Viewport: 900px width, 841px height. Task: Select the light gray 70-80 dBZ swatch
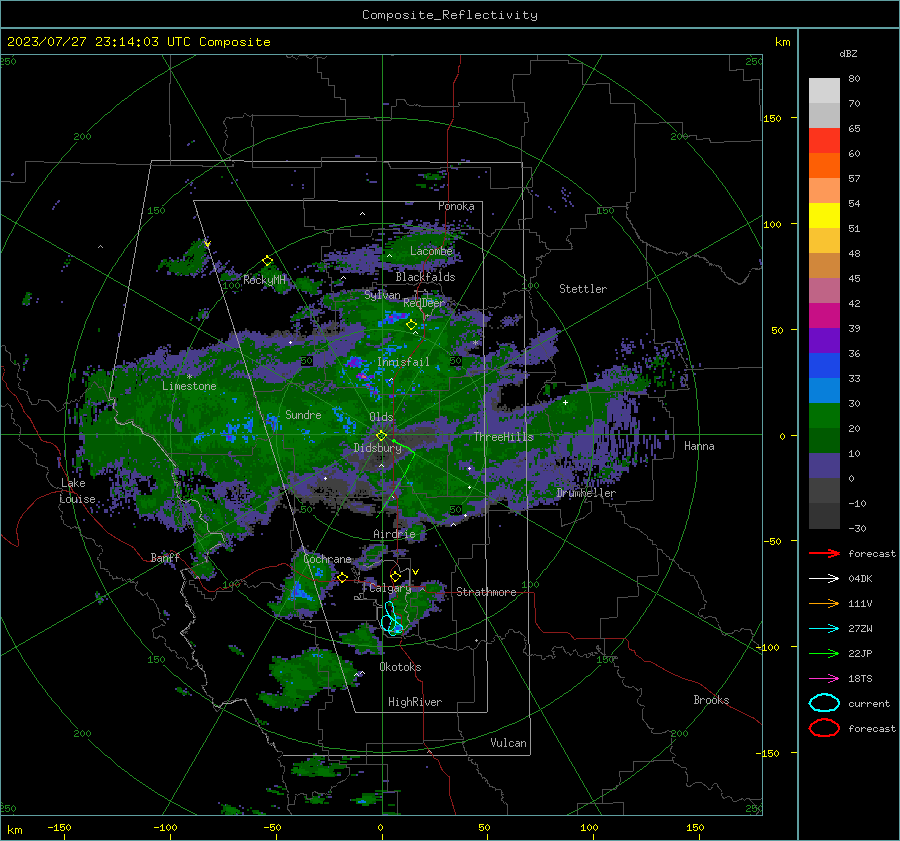[824, 91]
